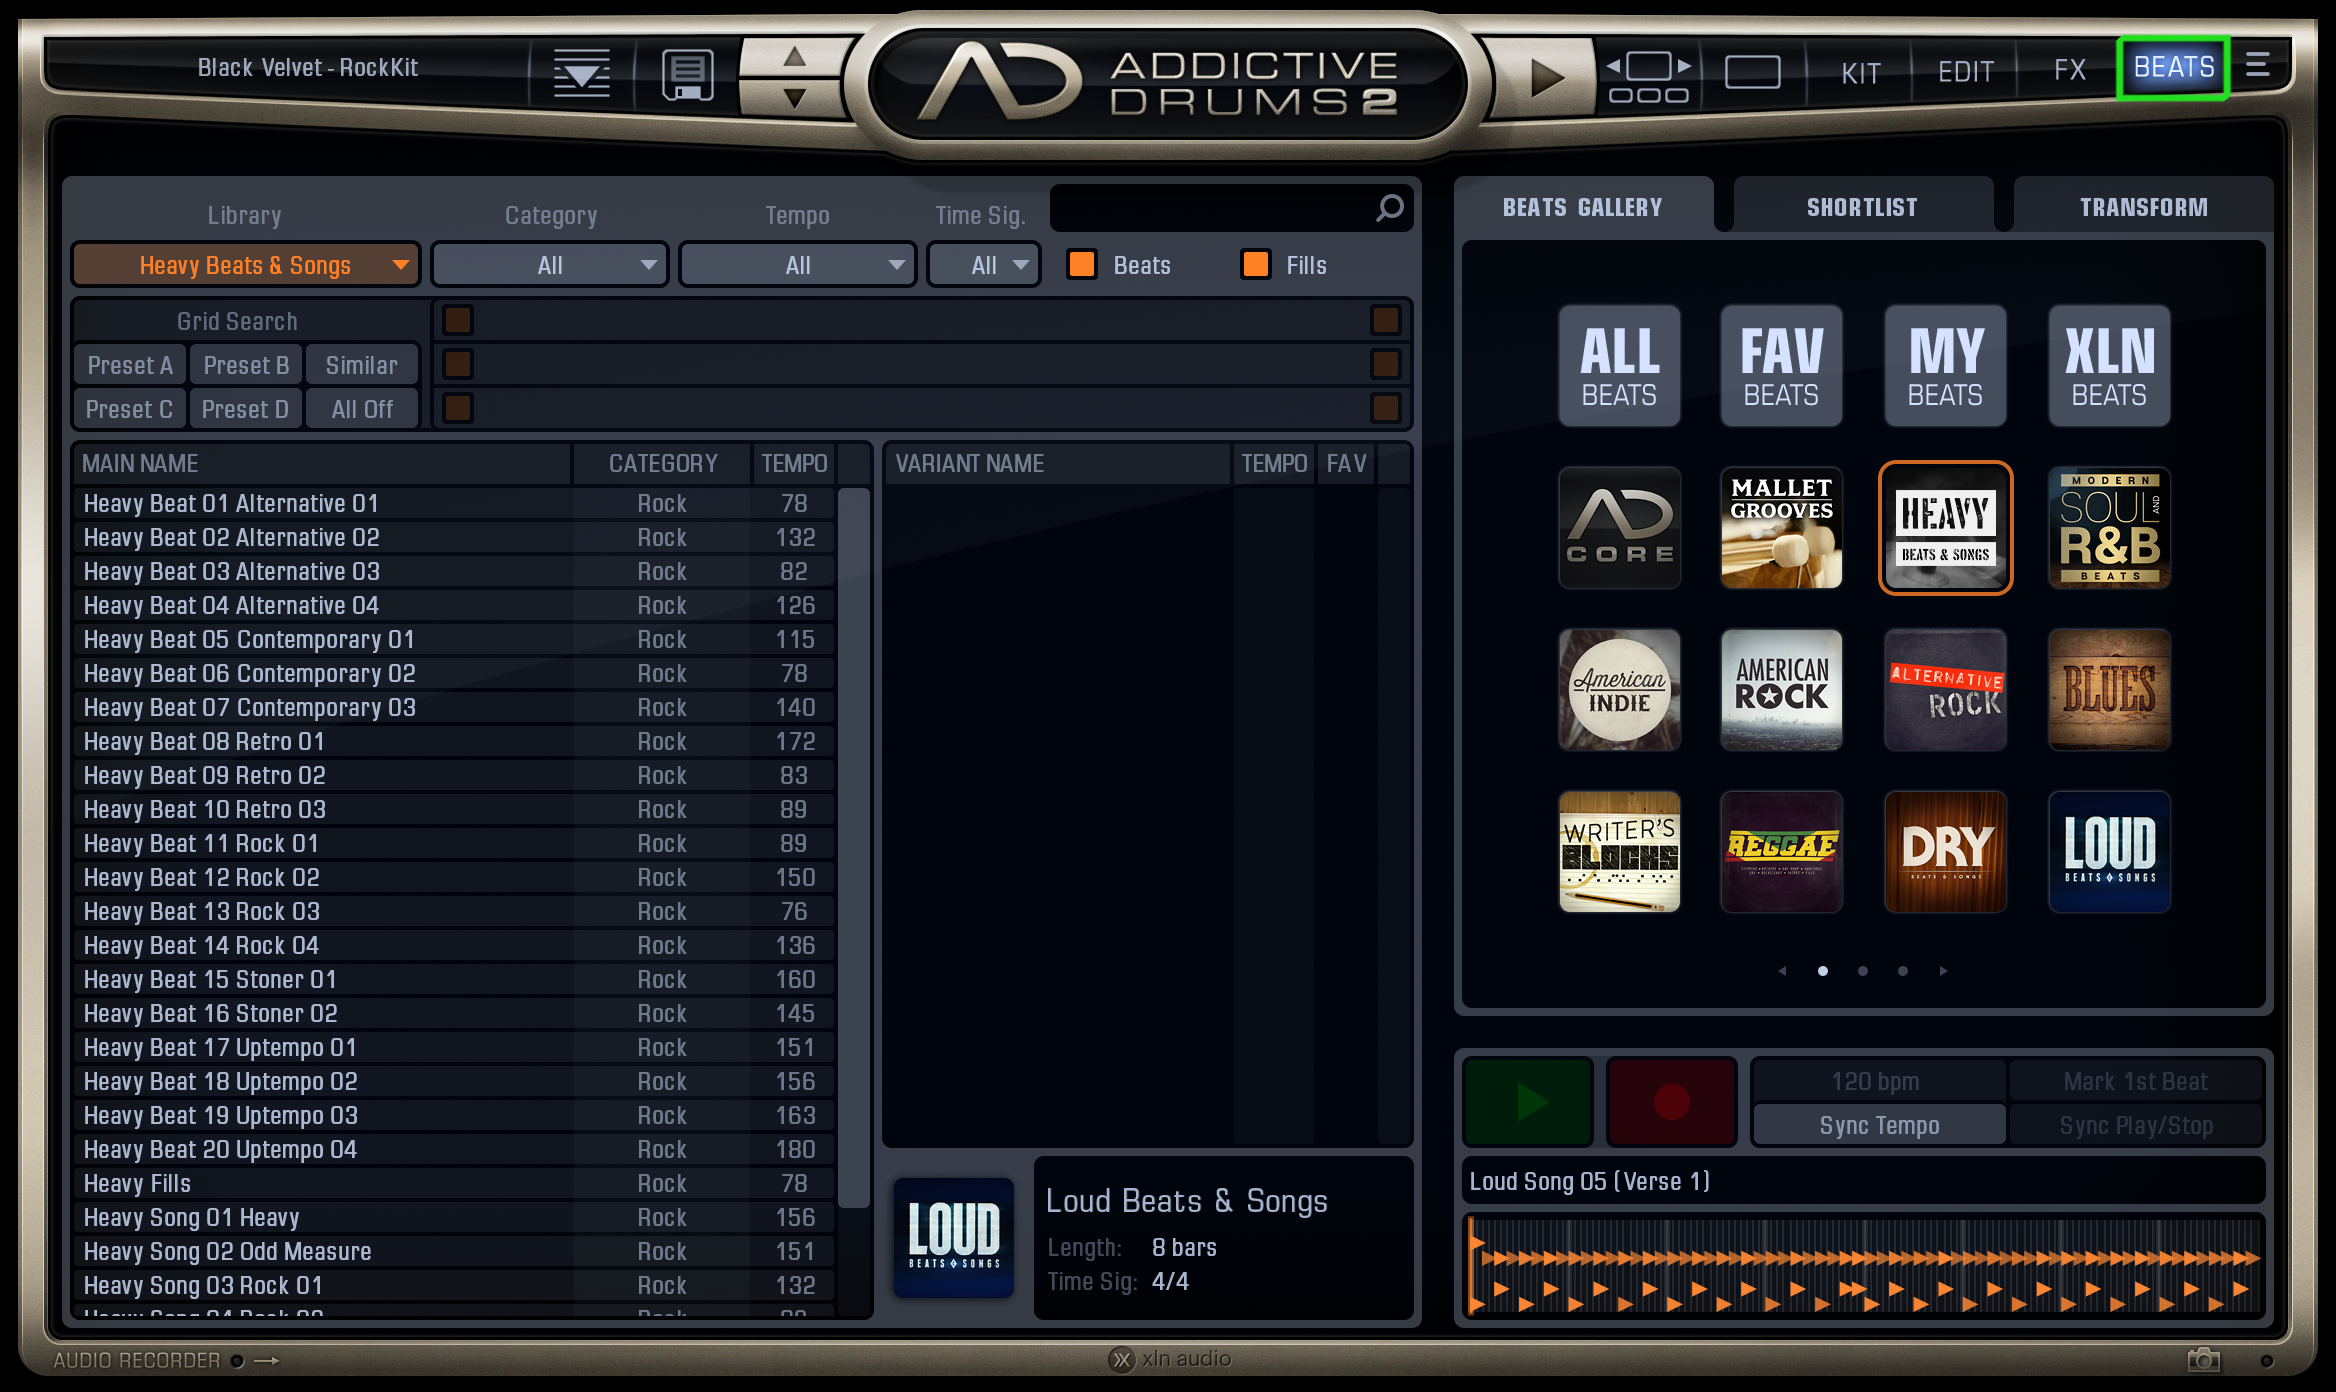
Task: Click the All Off button
Action: coord(362,409)
